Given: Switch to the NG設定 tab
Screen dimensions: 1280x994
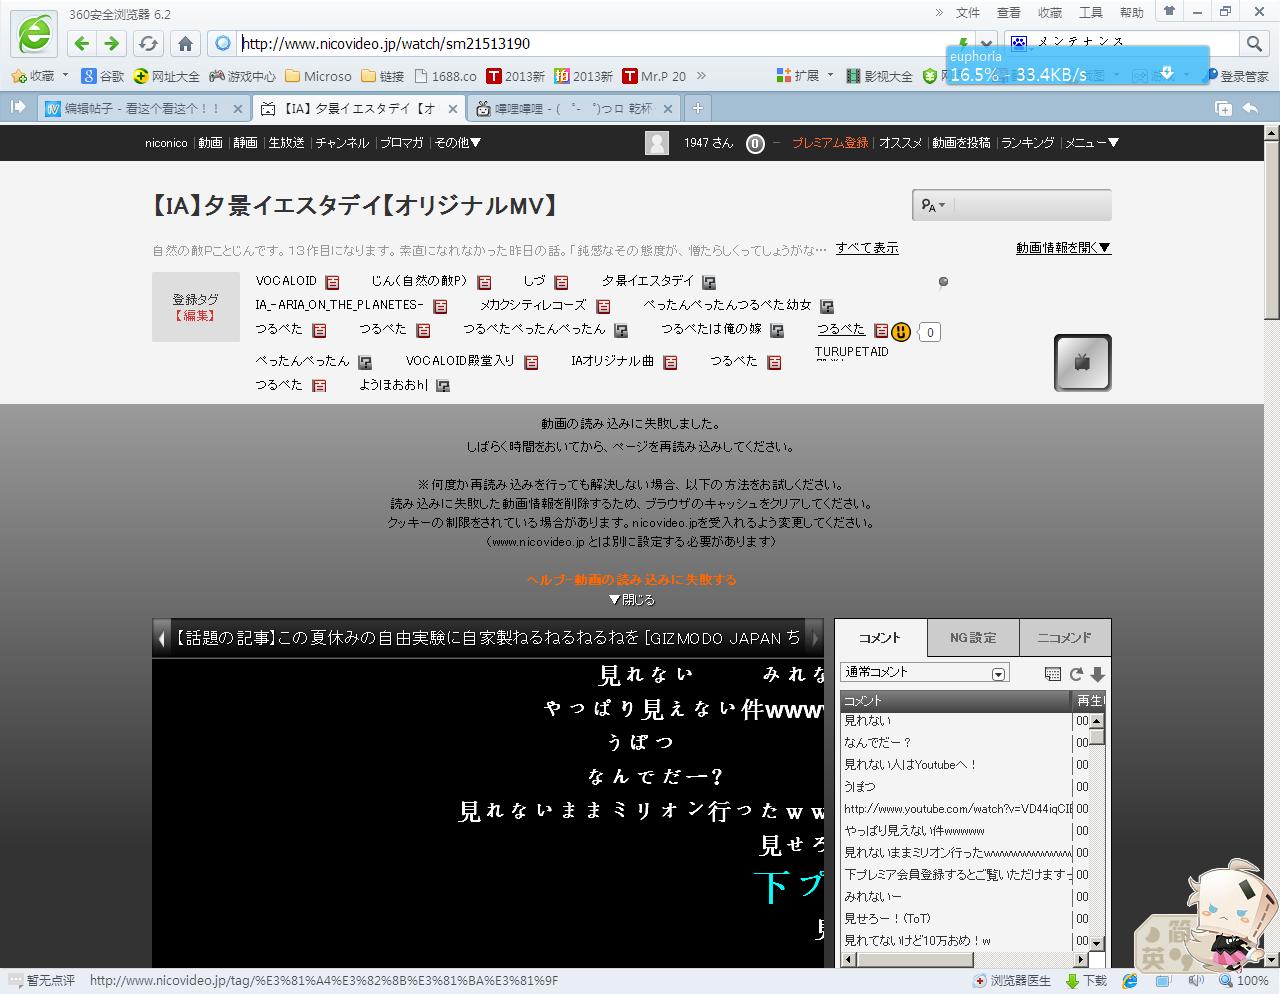Looking at the screenshot, I should pos(972,638).
